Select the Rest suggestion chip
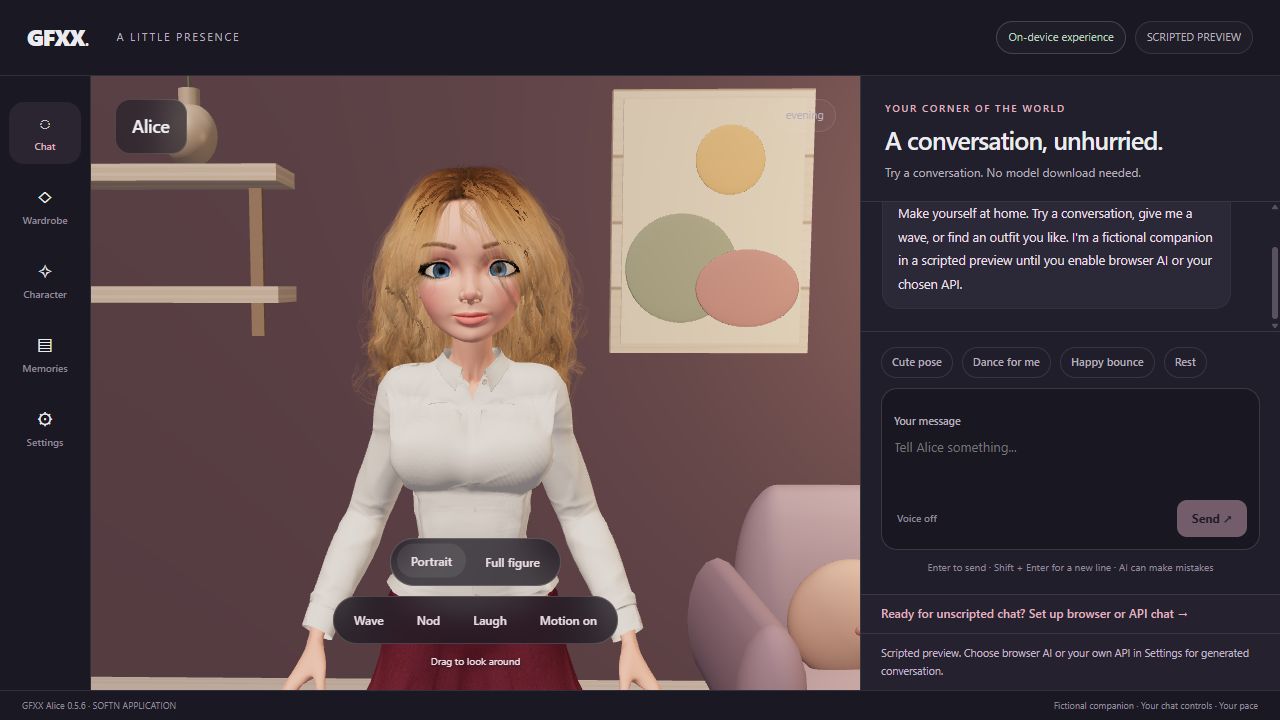Screen dimensions: 1280x720 pos(1185,362)
